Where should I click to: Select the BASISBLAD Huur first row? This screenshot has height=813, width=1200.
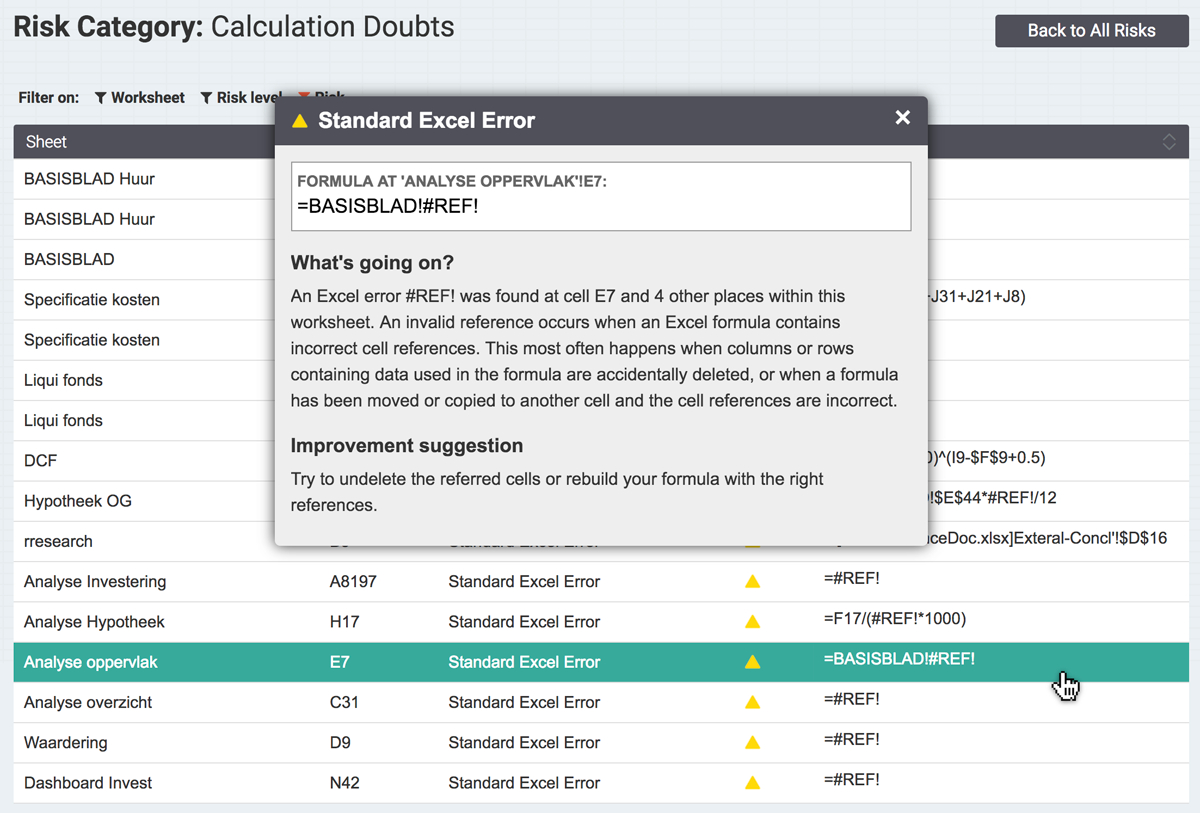[x=89, y=179]
